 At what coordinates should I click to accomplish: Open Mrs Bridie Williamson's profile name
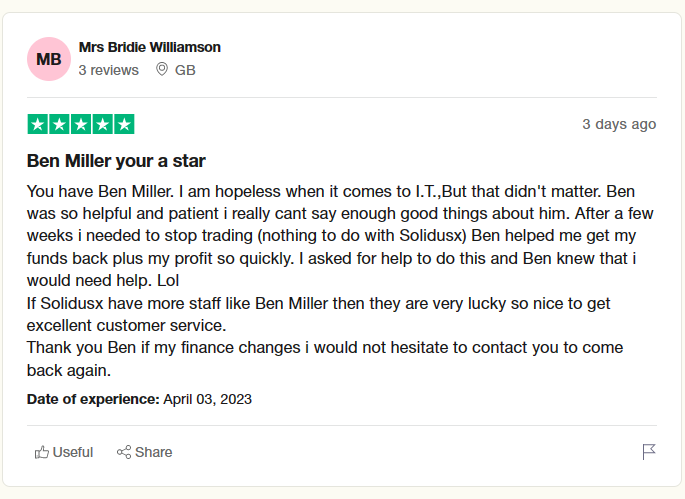click(x=149, y=47)
